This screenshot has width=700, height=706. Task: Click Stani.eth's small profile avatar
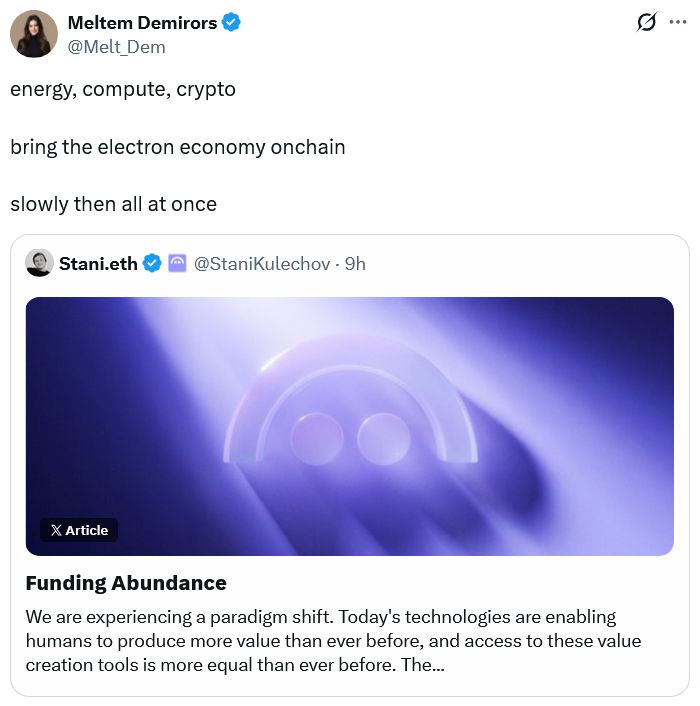point(39,263)
